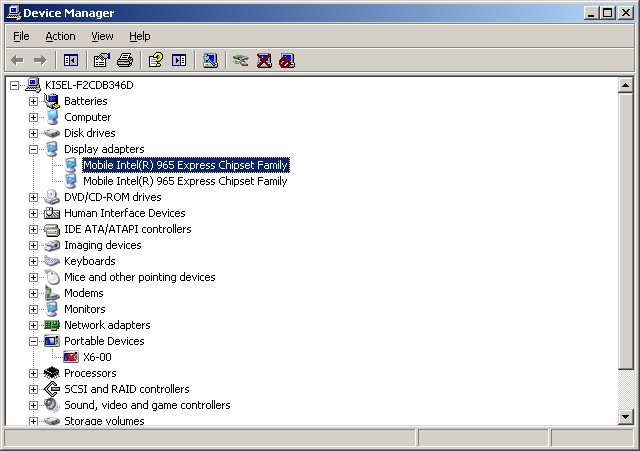Click the scrollbar down arrow
The image size is (640, 451).
[x=625, y=417]
